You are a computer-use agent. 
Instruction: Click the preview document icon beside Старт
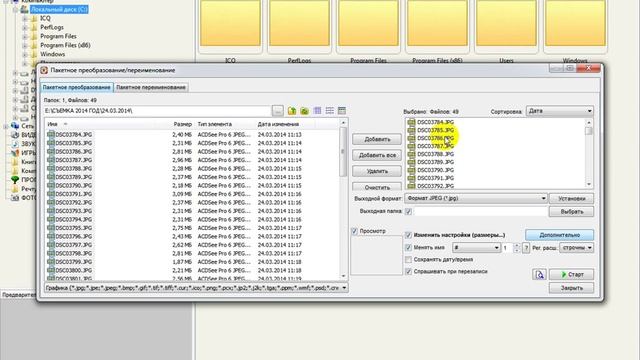[539, 274]
